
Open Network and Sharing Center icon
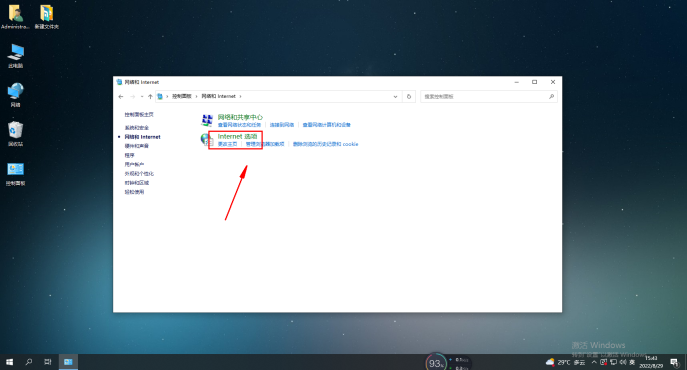click(207, 120)
